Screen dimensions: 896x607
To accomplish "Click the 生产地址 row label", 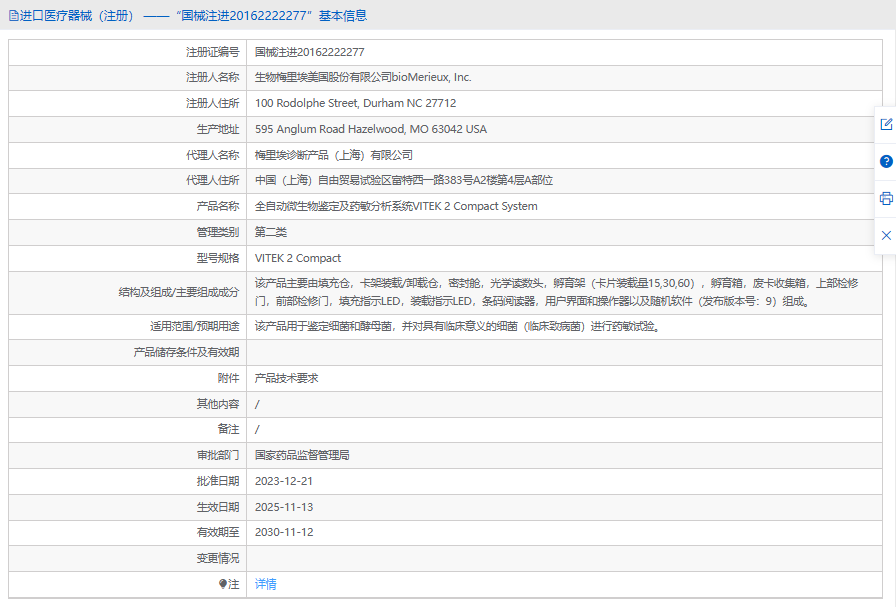I will pyautogui.click(x=218, y=129).
